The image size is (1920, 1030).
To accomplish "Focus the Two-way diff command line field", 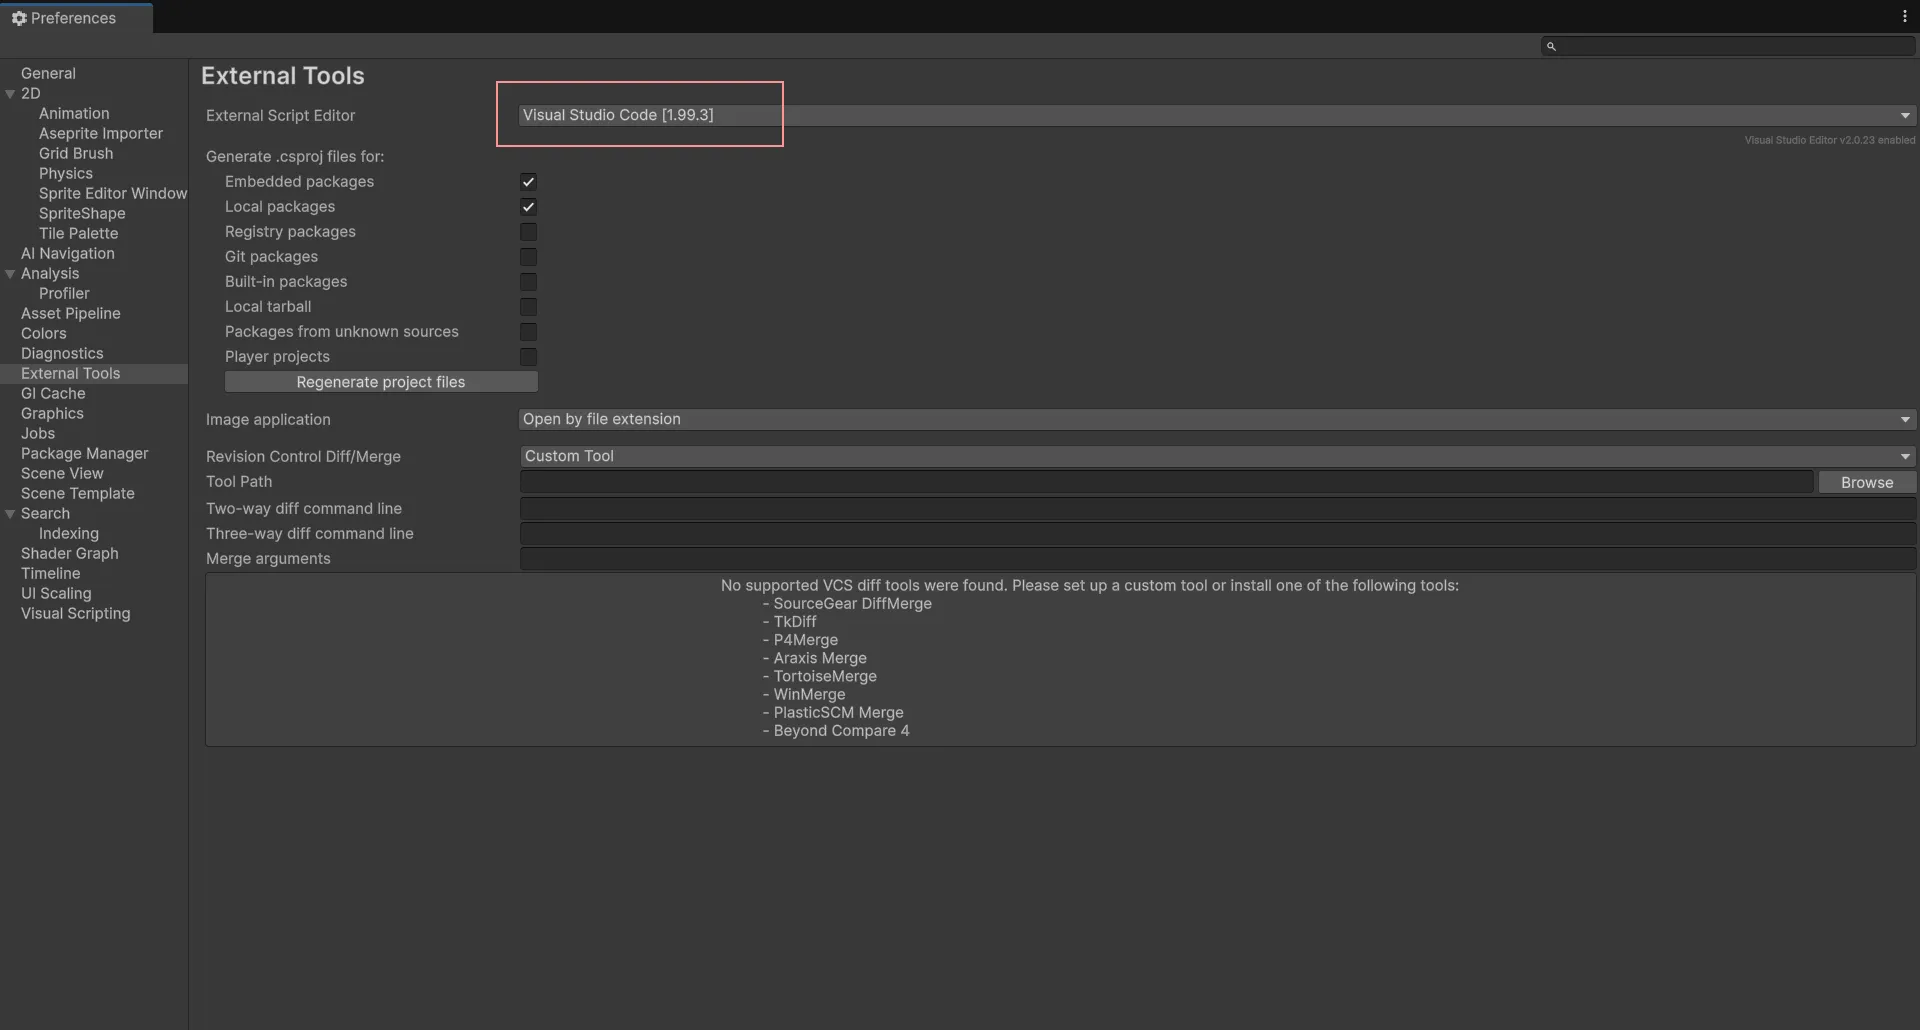I will 1216,509.
